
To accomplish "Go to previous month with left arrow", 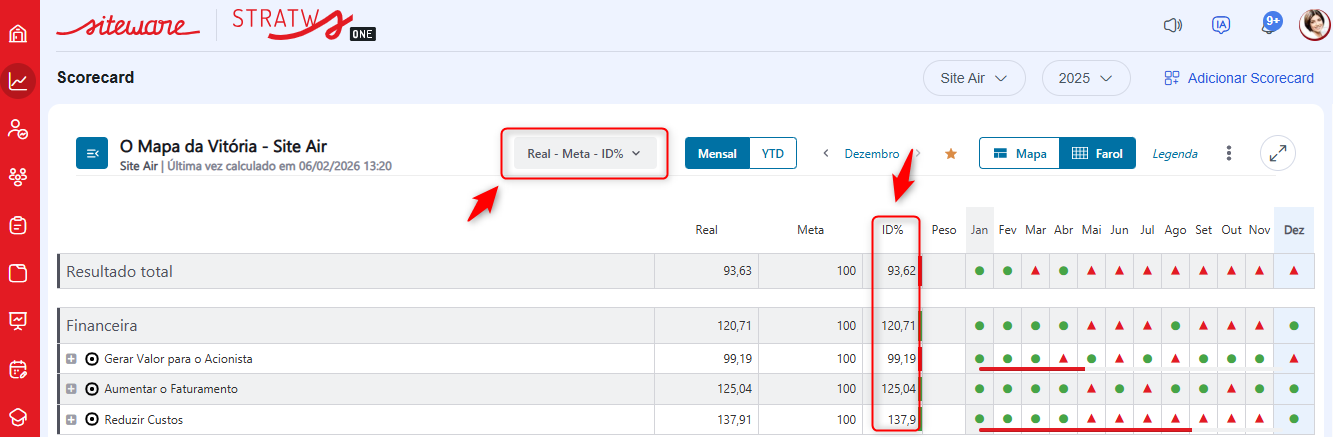I will tap(826, 154).
